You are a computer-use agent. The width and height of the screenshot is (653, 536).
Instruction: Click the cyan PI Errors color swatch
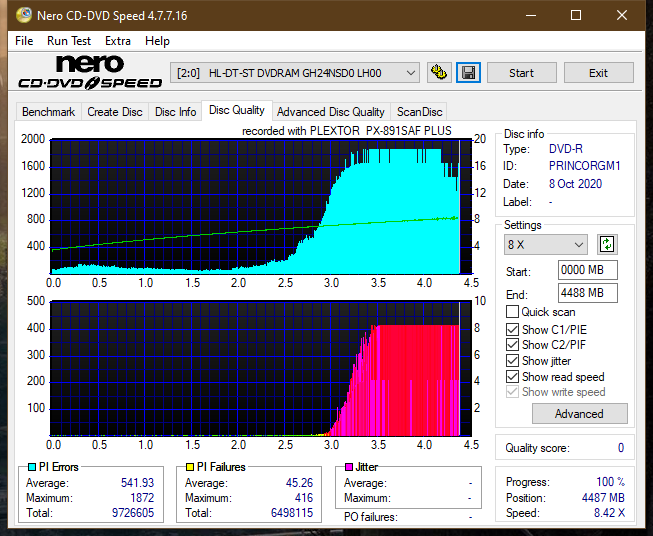click(x=32, y=467)
